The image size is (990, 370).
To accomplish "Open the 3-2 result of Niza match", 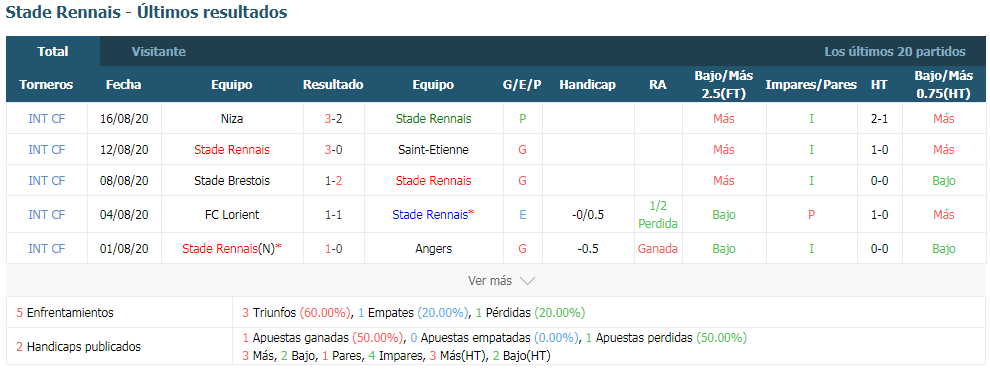I will [x=333, y=119].
